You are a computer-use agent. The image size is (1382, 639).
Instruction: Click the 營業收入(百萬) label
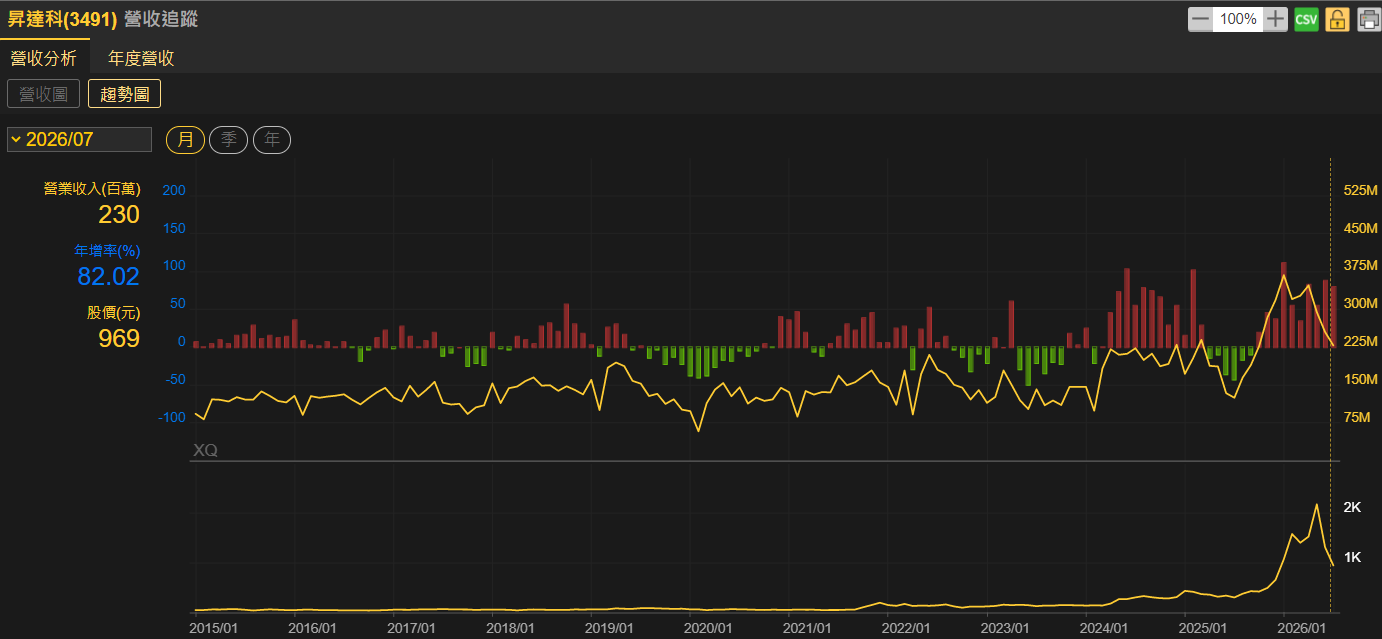coord(91,188)
